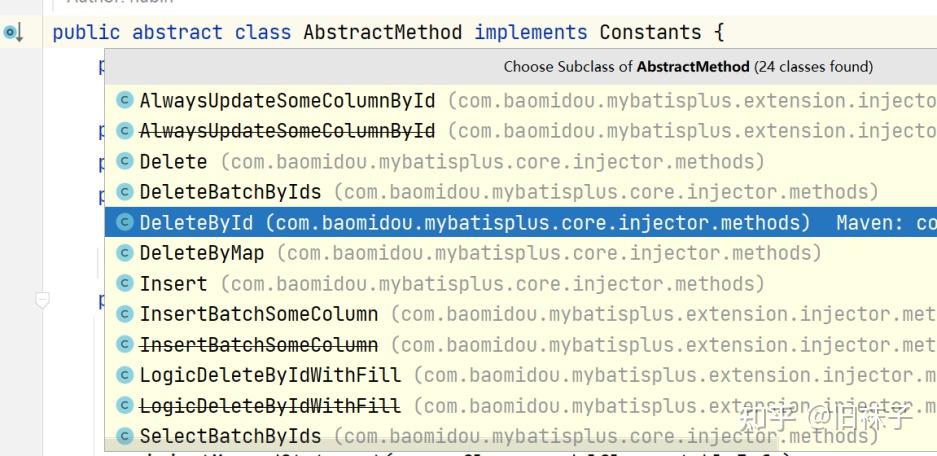Choose the DeleteByMap subclass entry
The width and height of the screenshot is (937, 456).
pos(202,254)
